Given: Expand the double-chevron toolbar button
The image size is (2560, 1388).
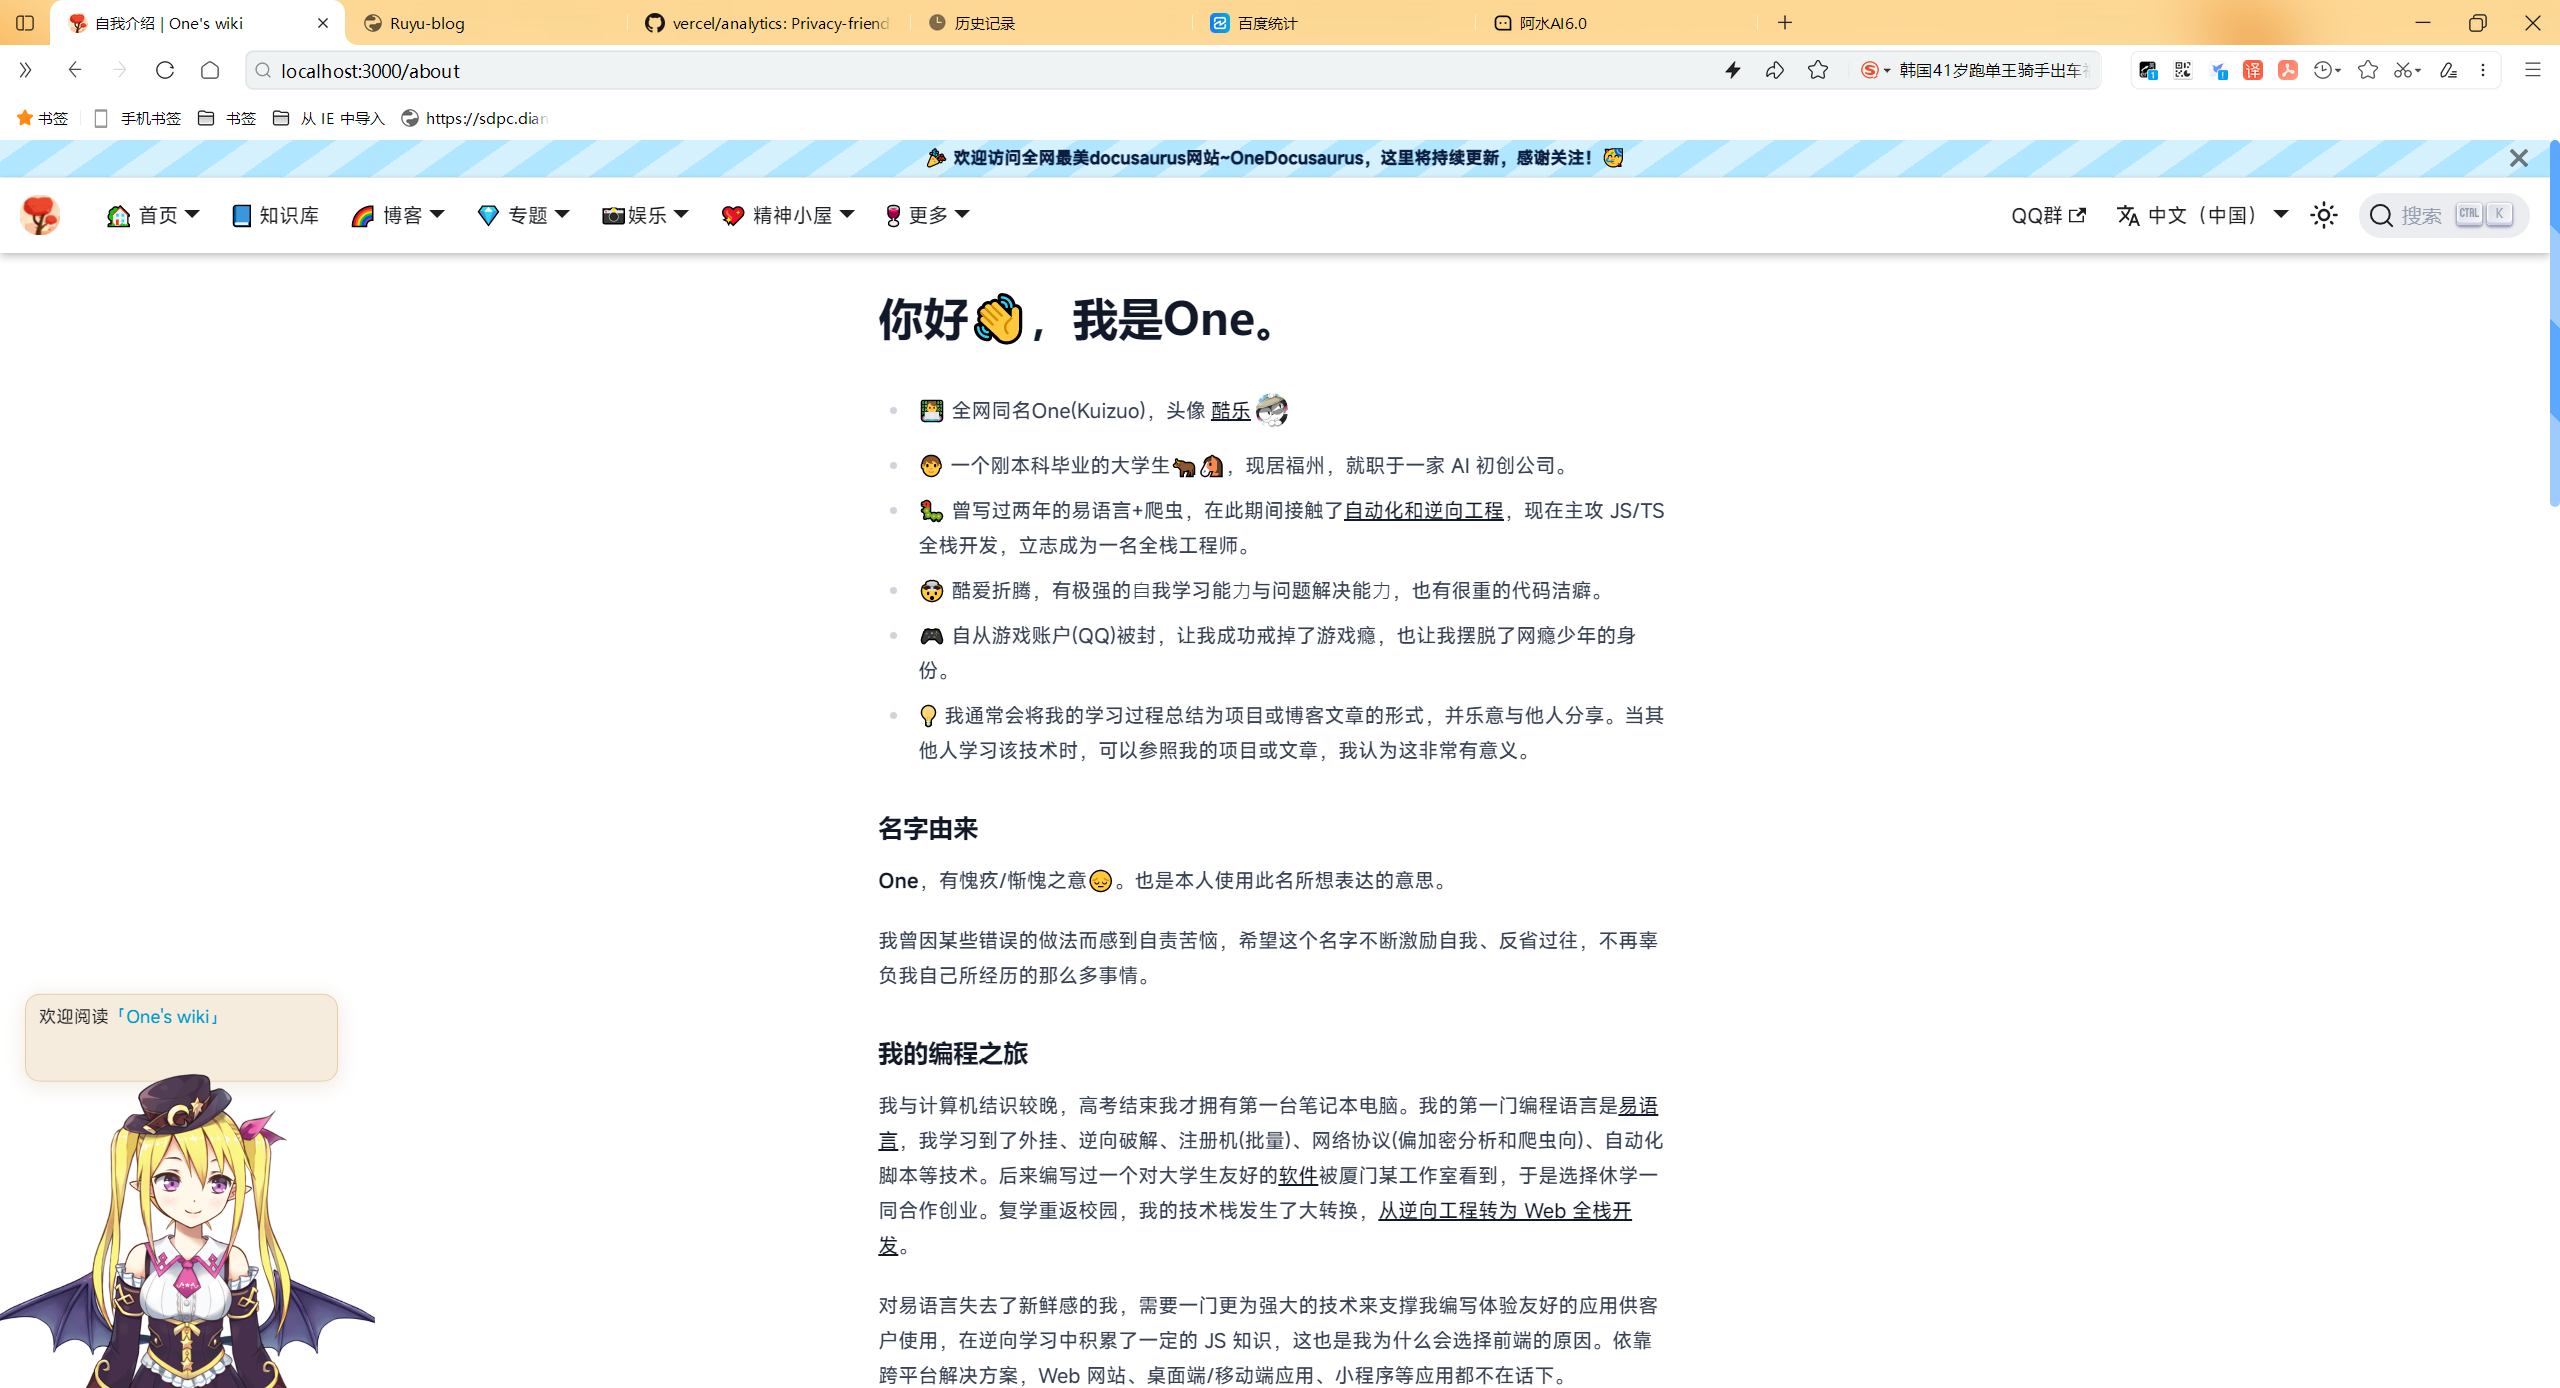Looking at the screenshot, I should [x=25, y=70].
